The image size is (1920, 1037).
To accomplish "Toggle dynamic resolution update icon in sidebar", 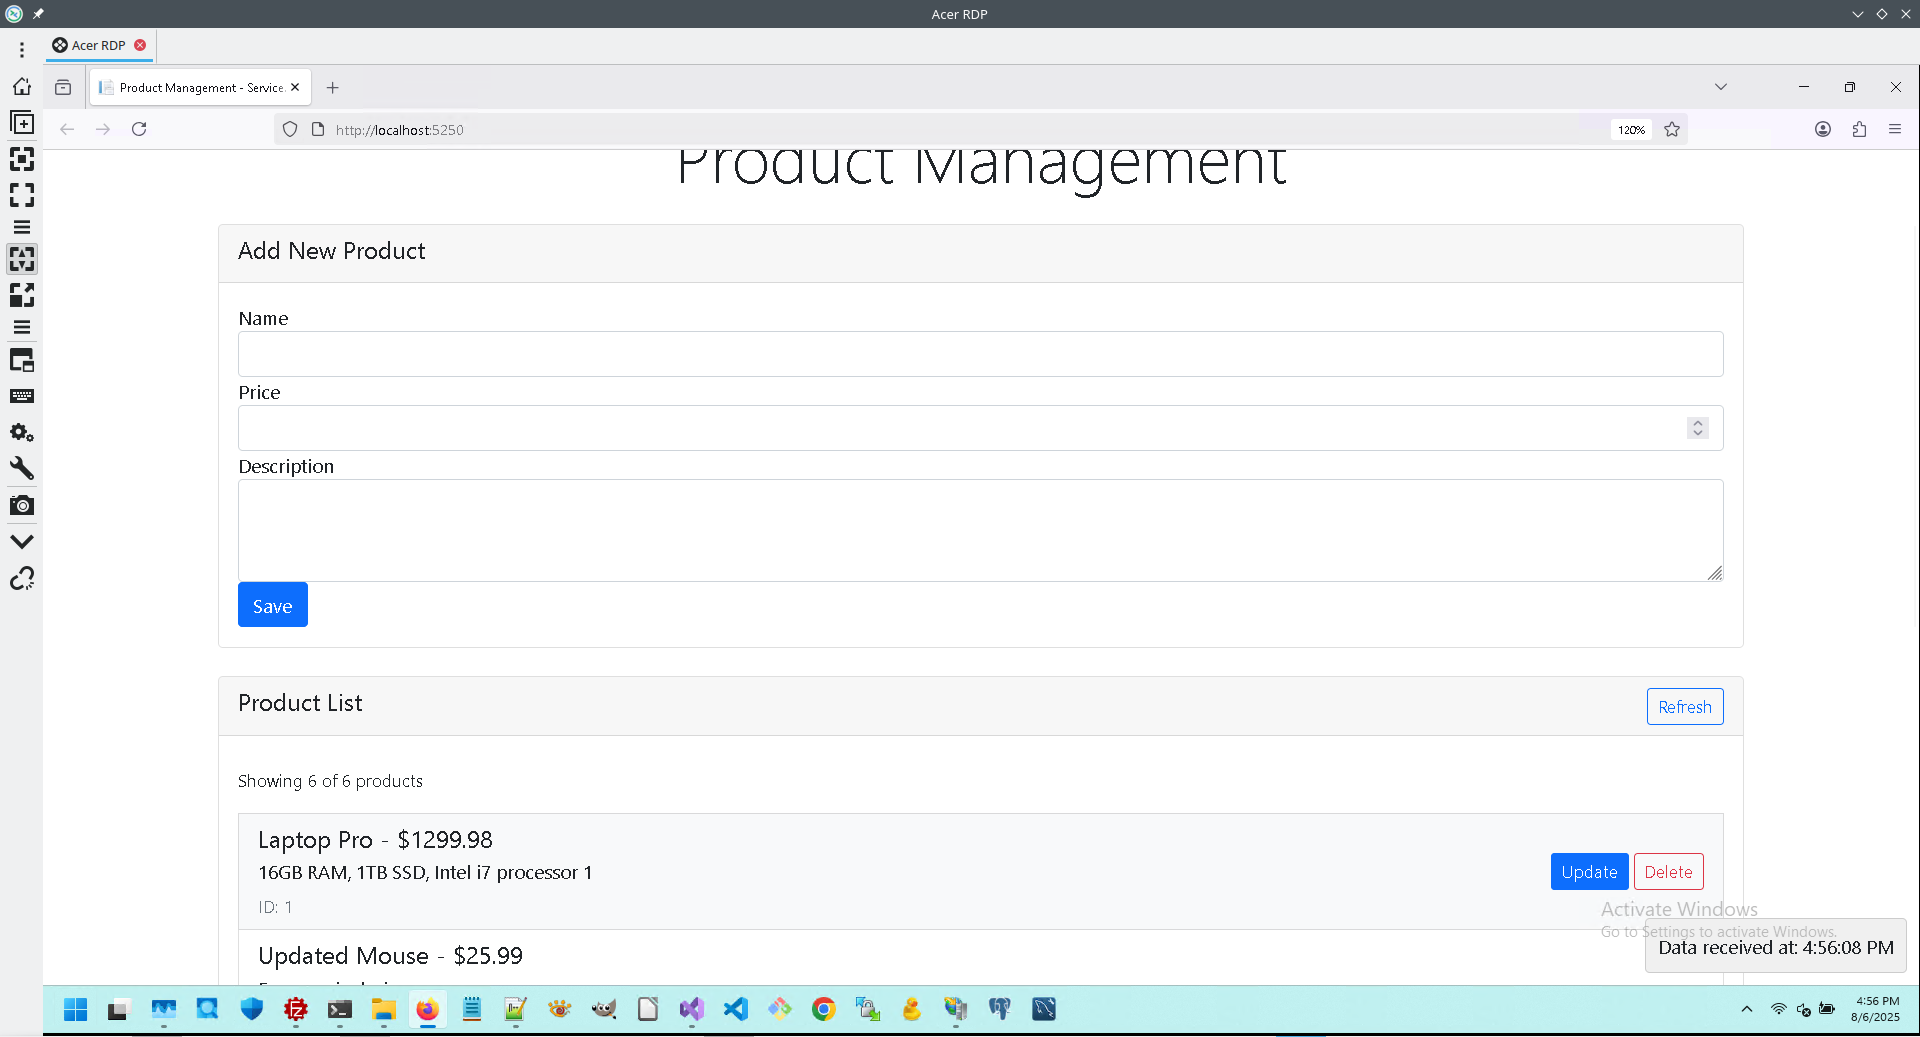I will pyautogui.click(x=22, y=259).
